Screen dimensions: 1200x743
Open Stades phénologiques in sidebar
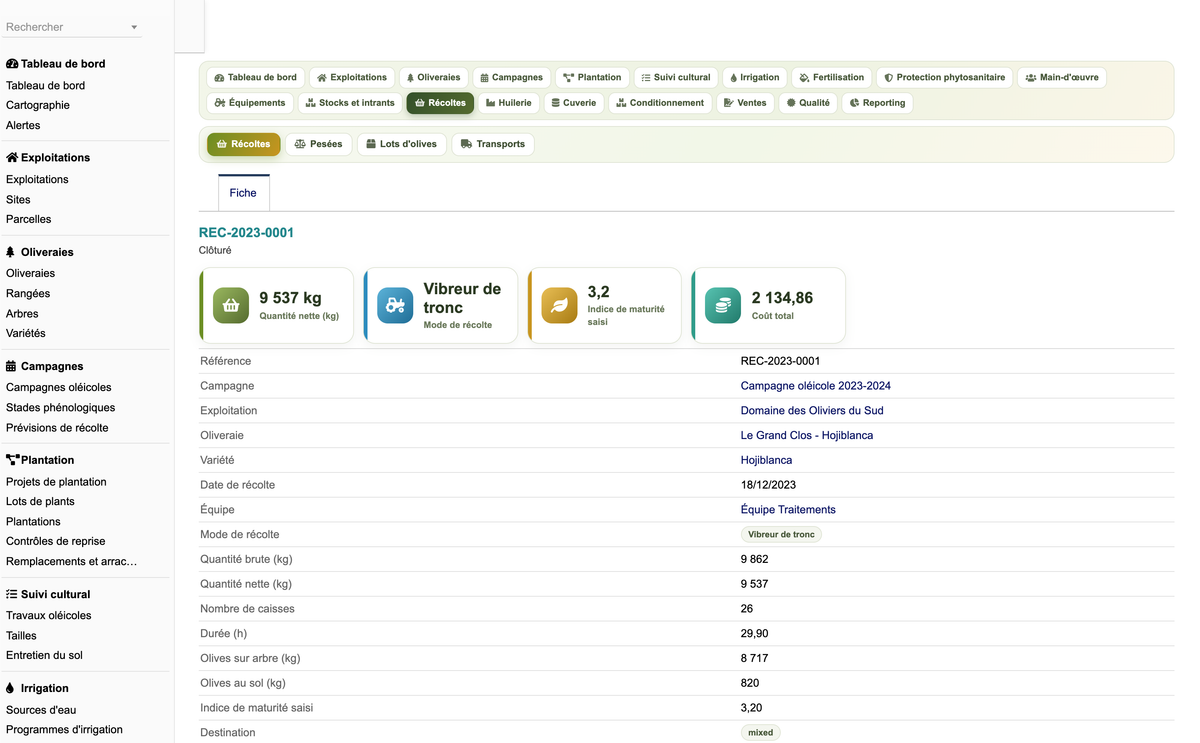(60, 407)
